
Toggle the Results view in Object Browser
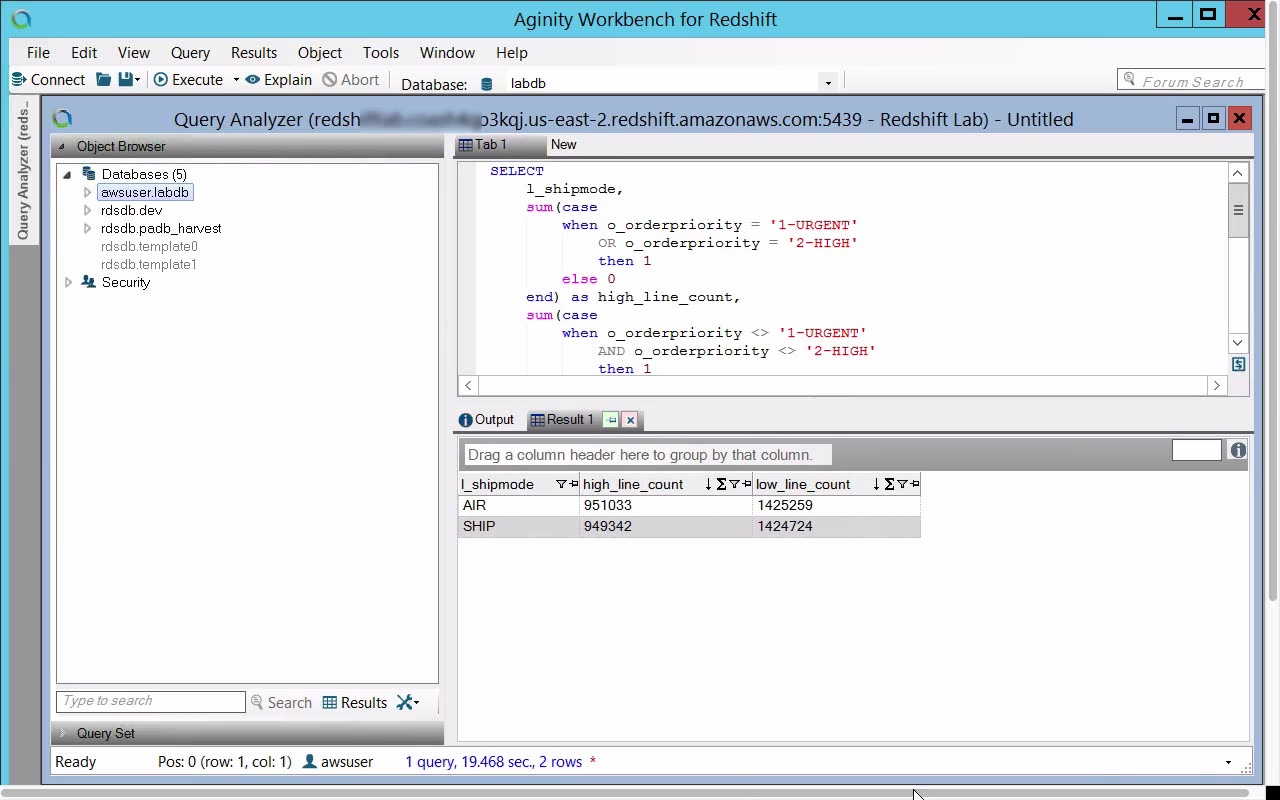[x=354, y=703]
